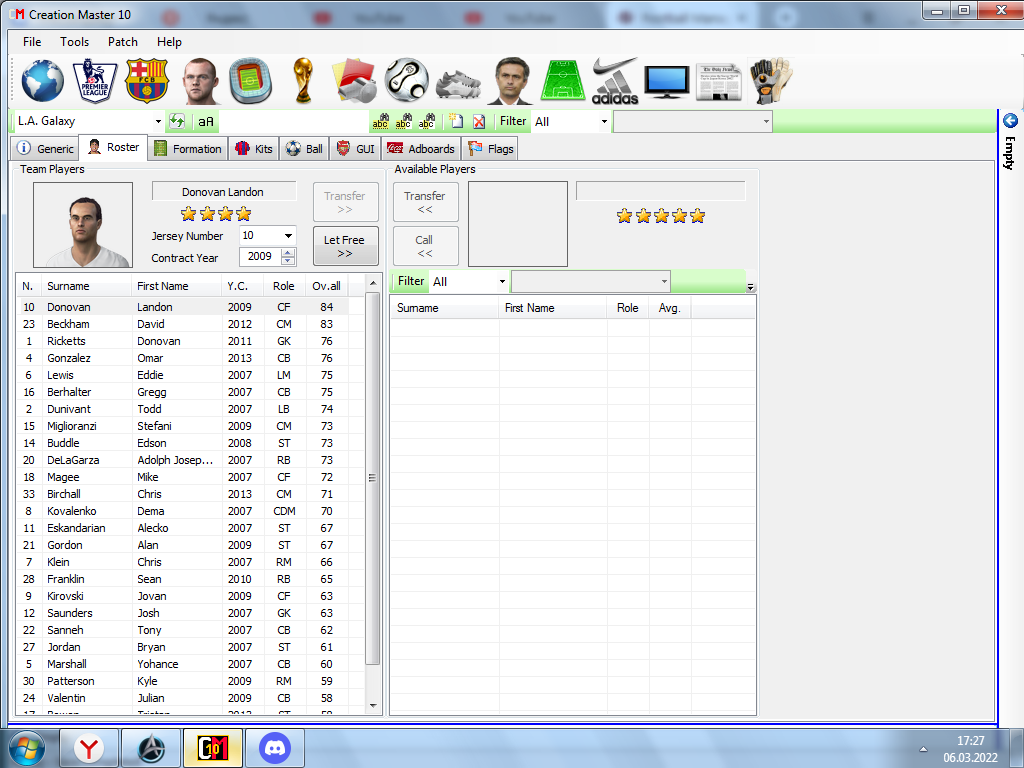Open the stadiums editor icon
Screen dimensions: 1024x768
coord(251,82)
